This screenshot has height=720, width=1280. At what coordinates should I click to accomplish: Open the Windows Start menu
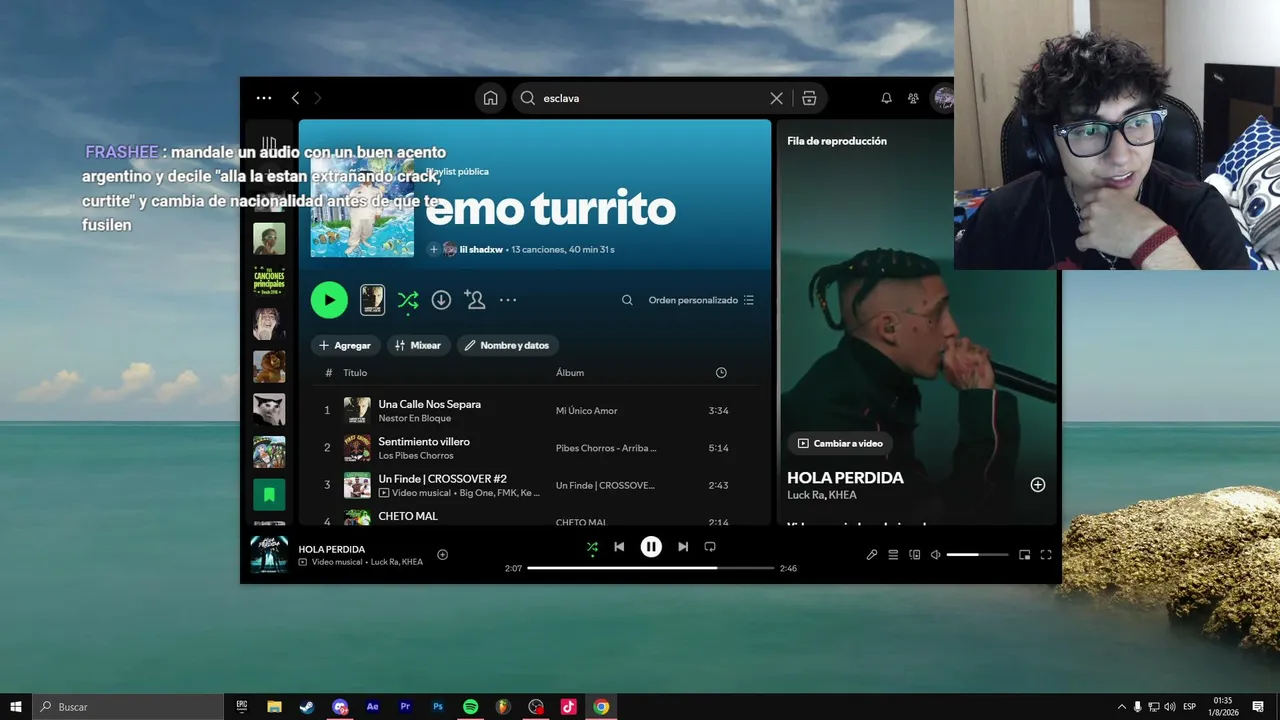click(16, 707)
